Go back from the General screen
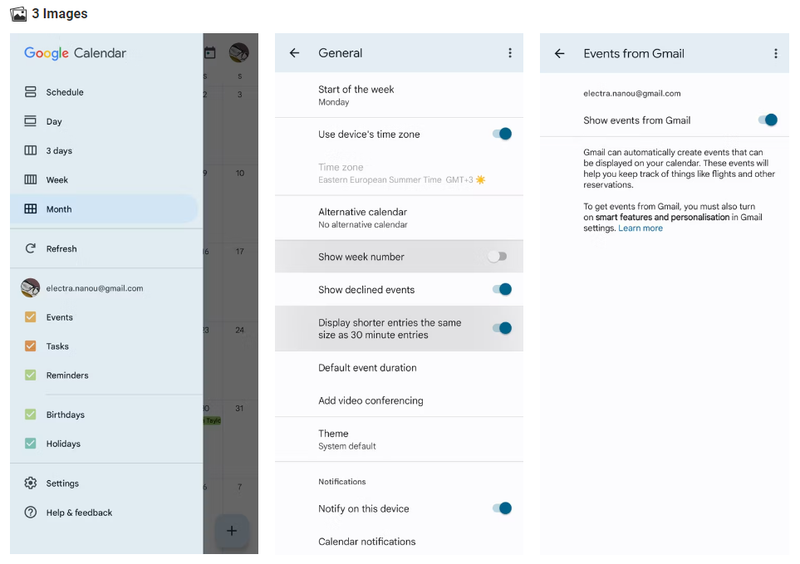 [x=294, y=53]
